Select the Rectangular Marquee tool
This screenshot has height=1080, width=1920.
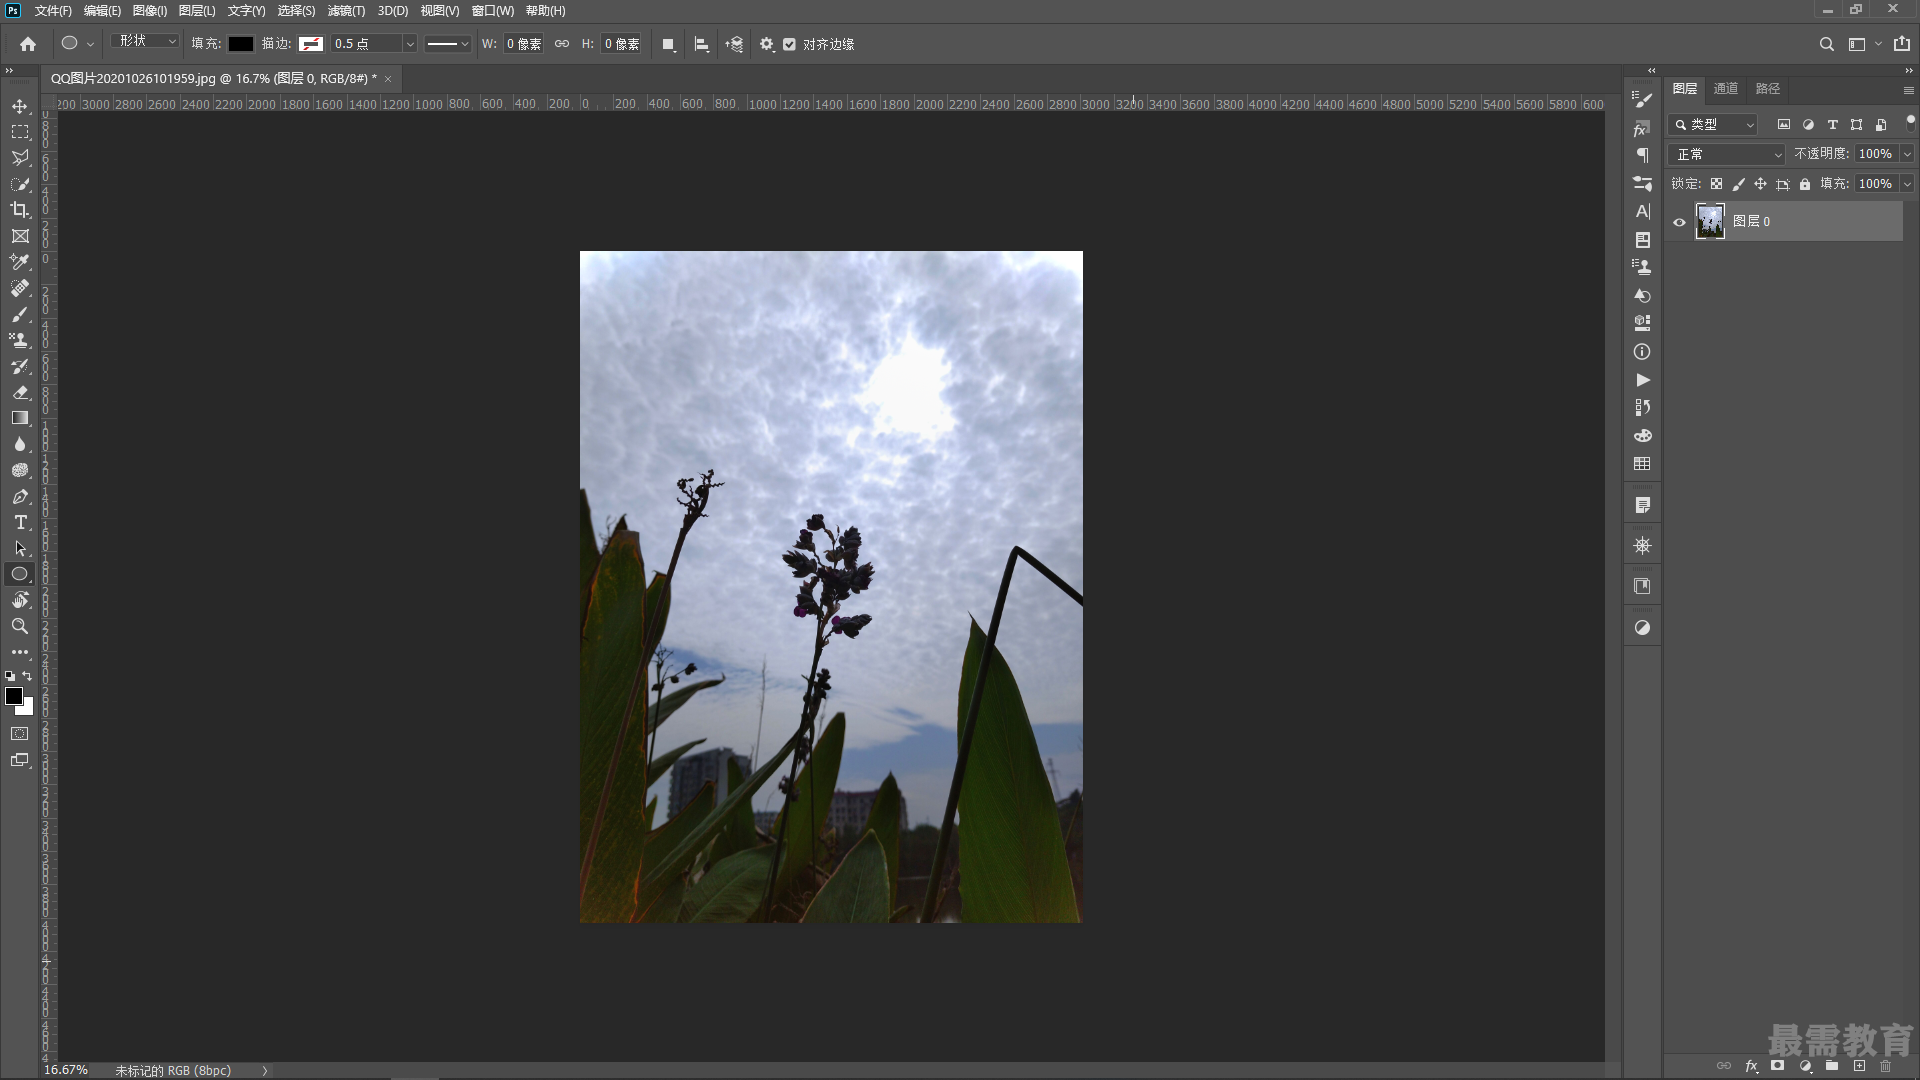(20, 132)
